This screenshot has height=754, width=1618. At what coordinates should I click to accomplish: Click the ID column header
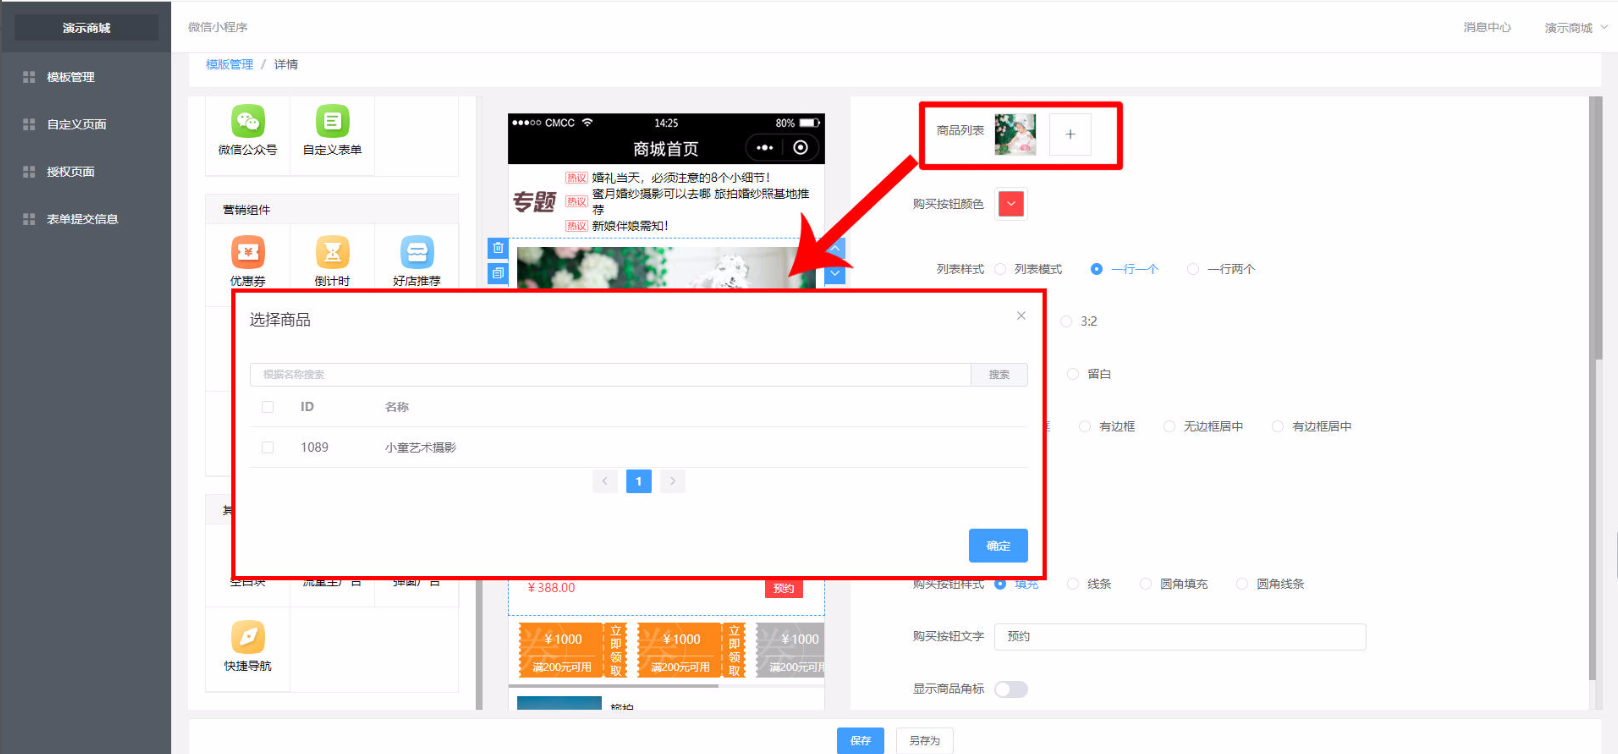click(x=307, y=407)
